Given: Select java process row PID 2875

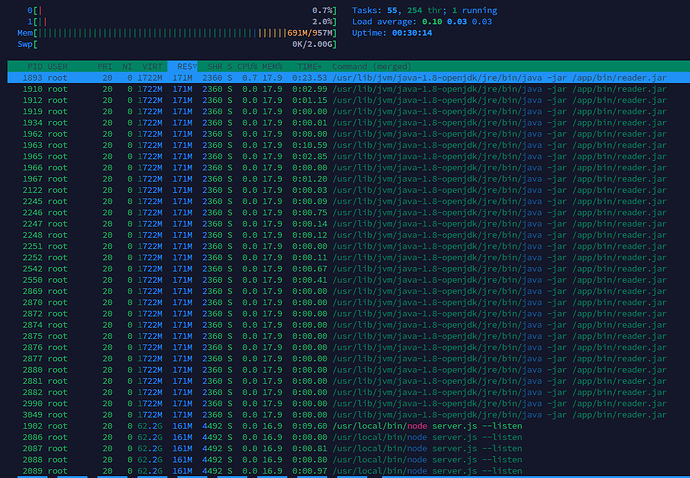Looking at the screenshot, I should click(x=349, y=336).
